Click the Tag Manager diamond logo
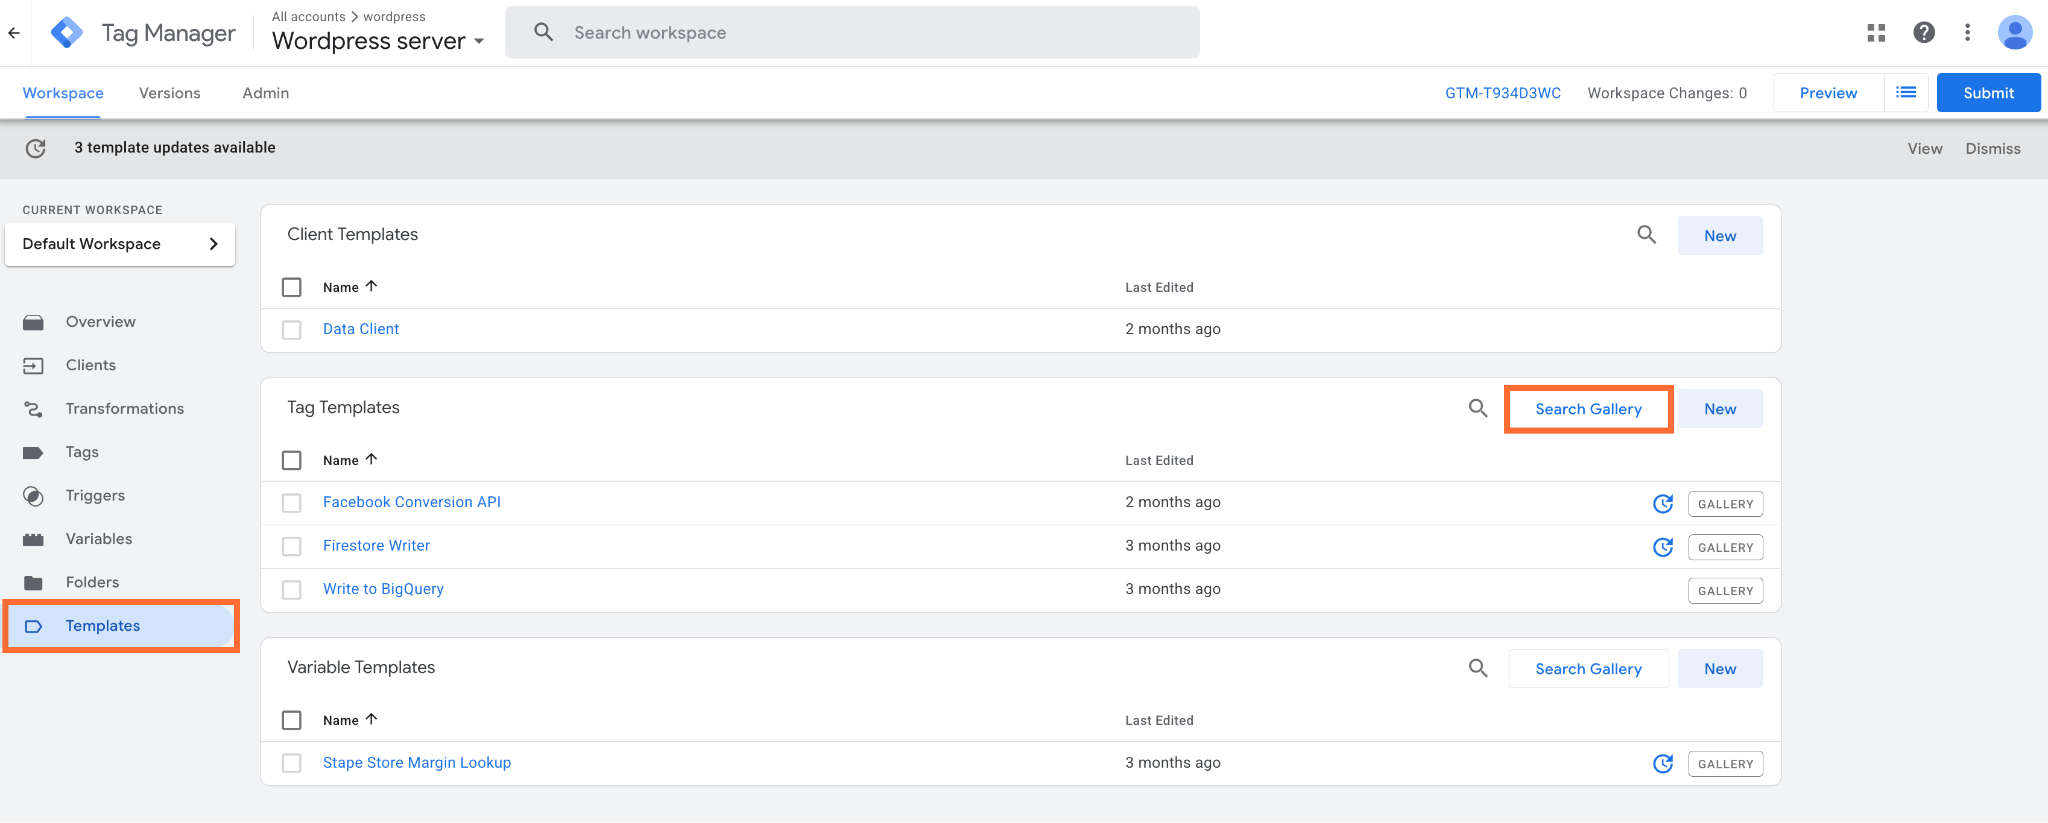This screenshot has height=823, width=2048. tap(67, 33)
